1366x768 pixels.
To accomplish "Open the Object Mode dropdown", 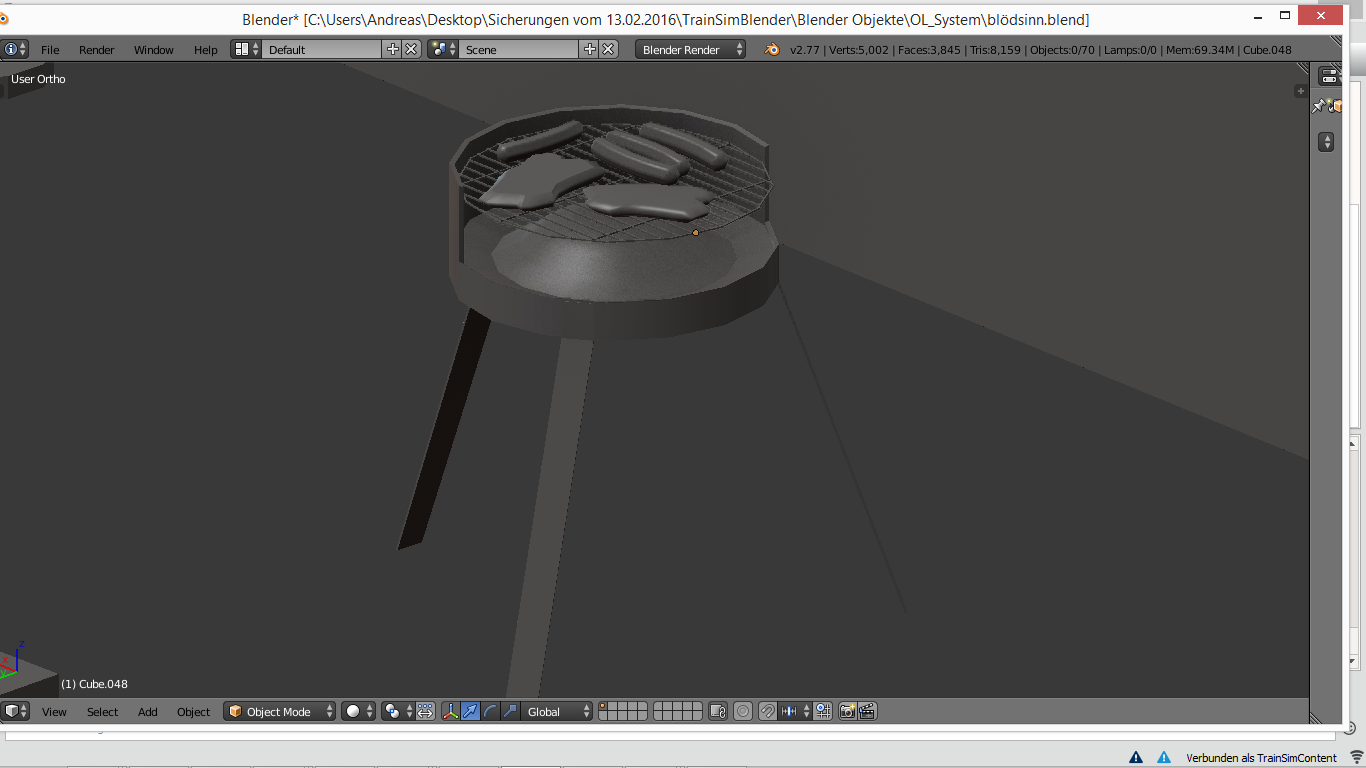I will (279, 711).
